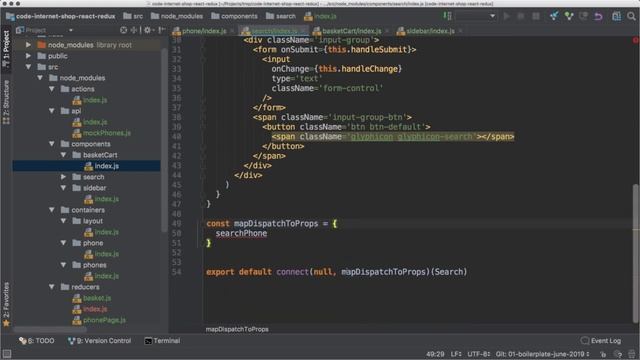
Task: Click the Collapse All icon in Project panel
Action: point(134,30)
